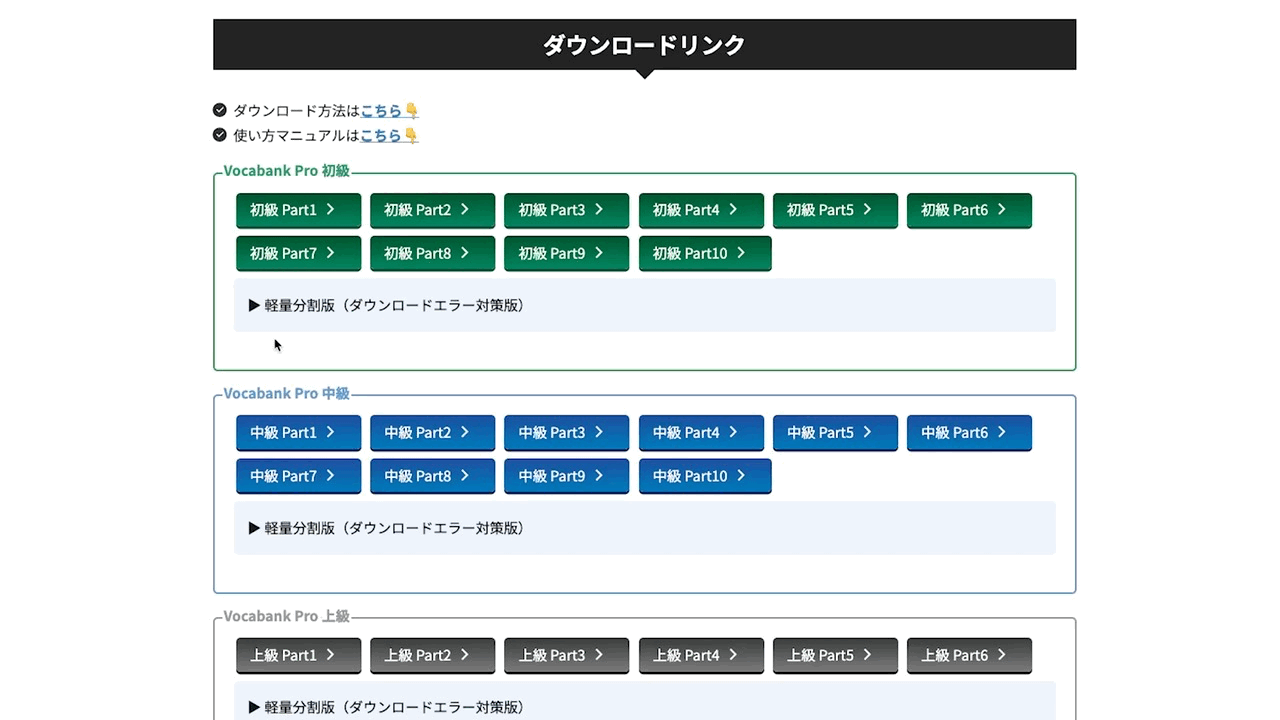Select the 初級 Part8 download button
The width and height of the screenshot is (1280, 720).
coord(432,254)
